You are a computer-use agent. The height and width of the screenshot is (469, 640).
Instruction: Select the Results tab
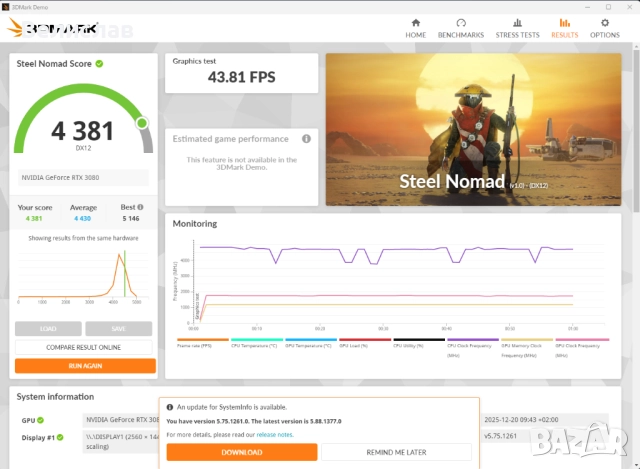564,29
